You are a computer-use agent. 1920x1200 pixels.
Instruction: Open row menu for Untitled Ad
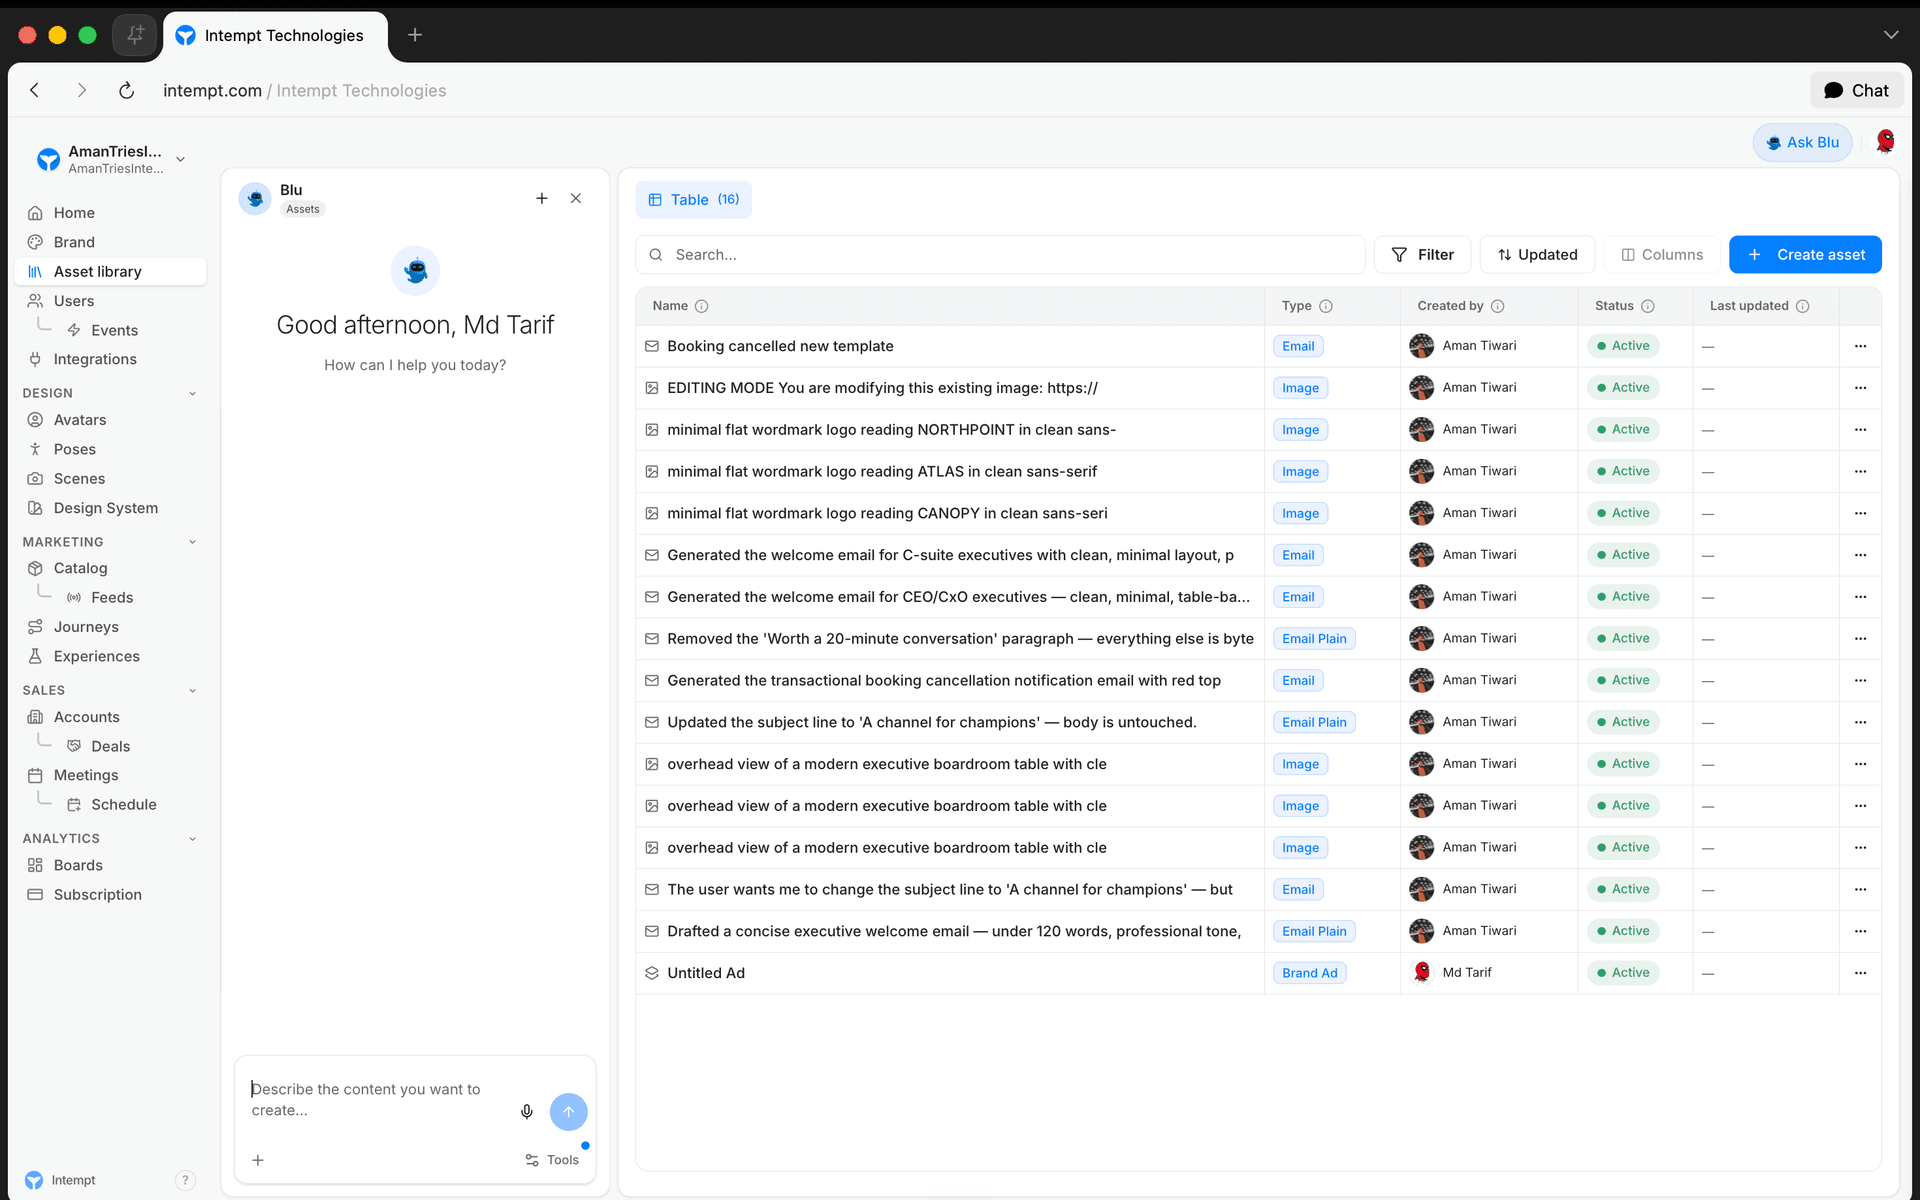coord(1860,973)
